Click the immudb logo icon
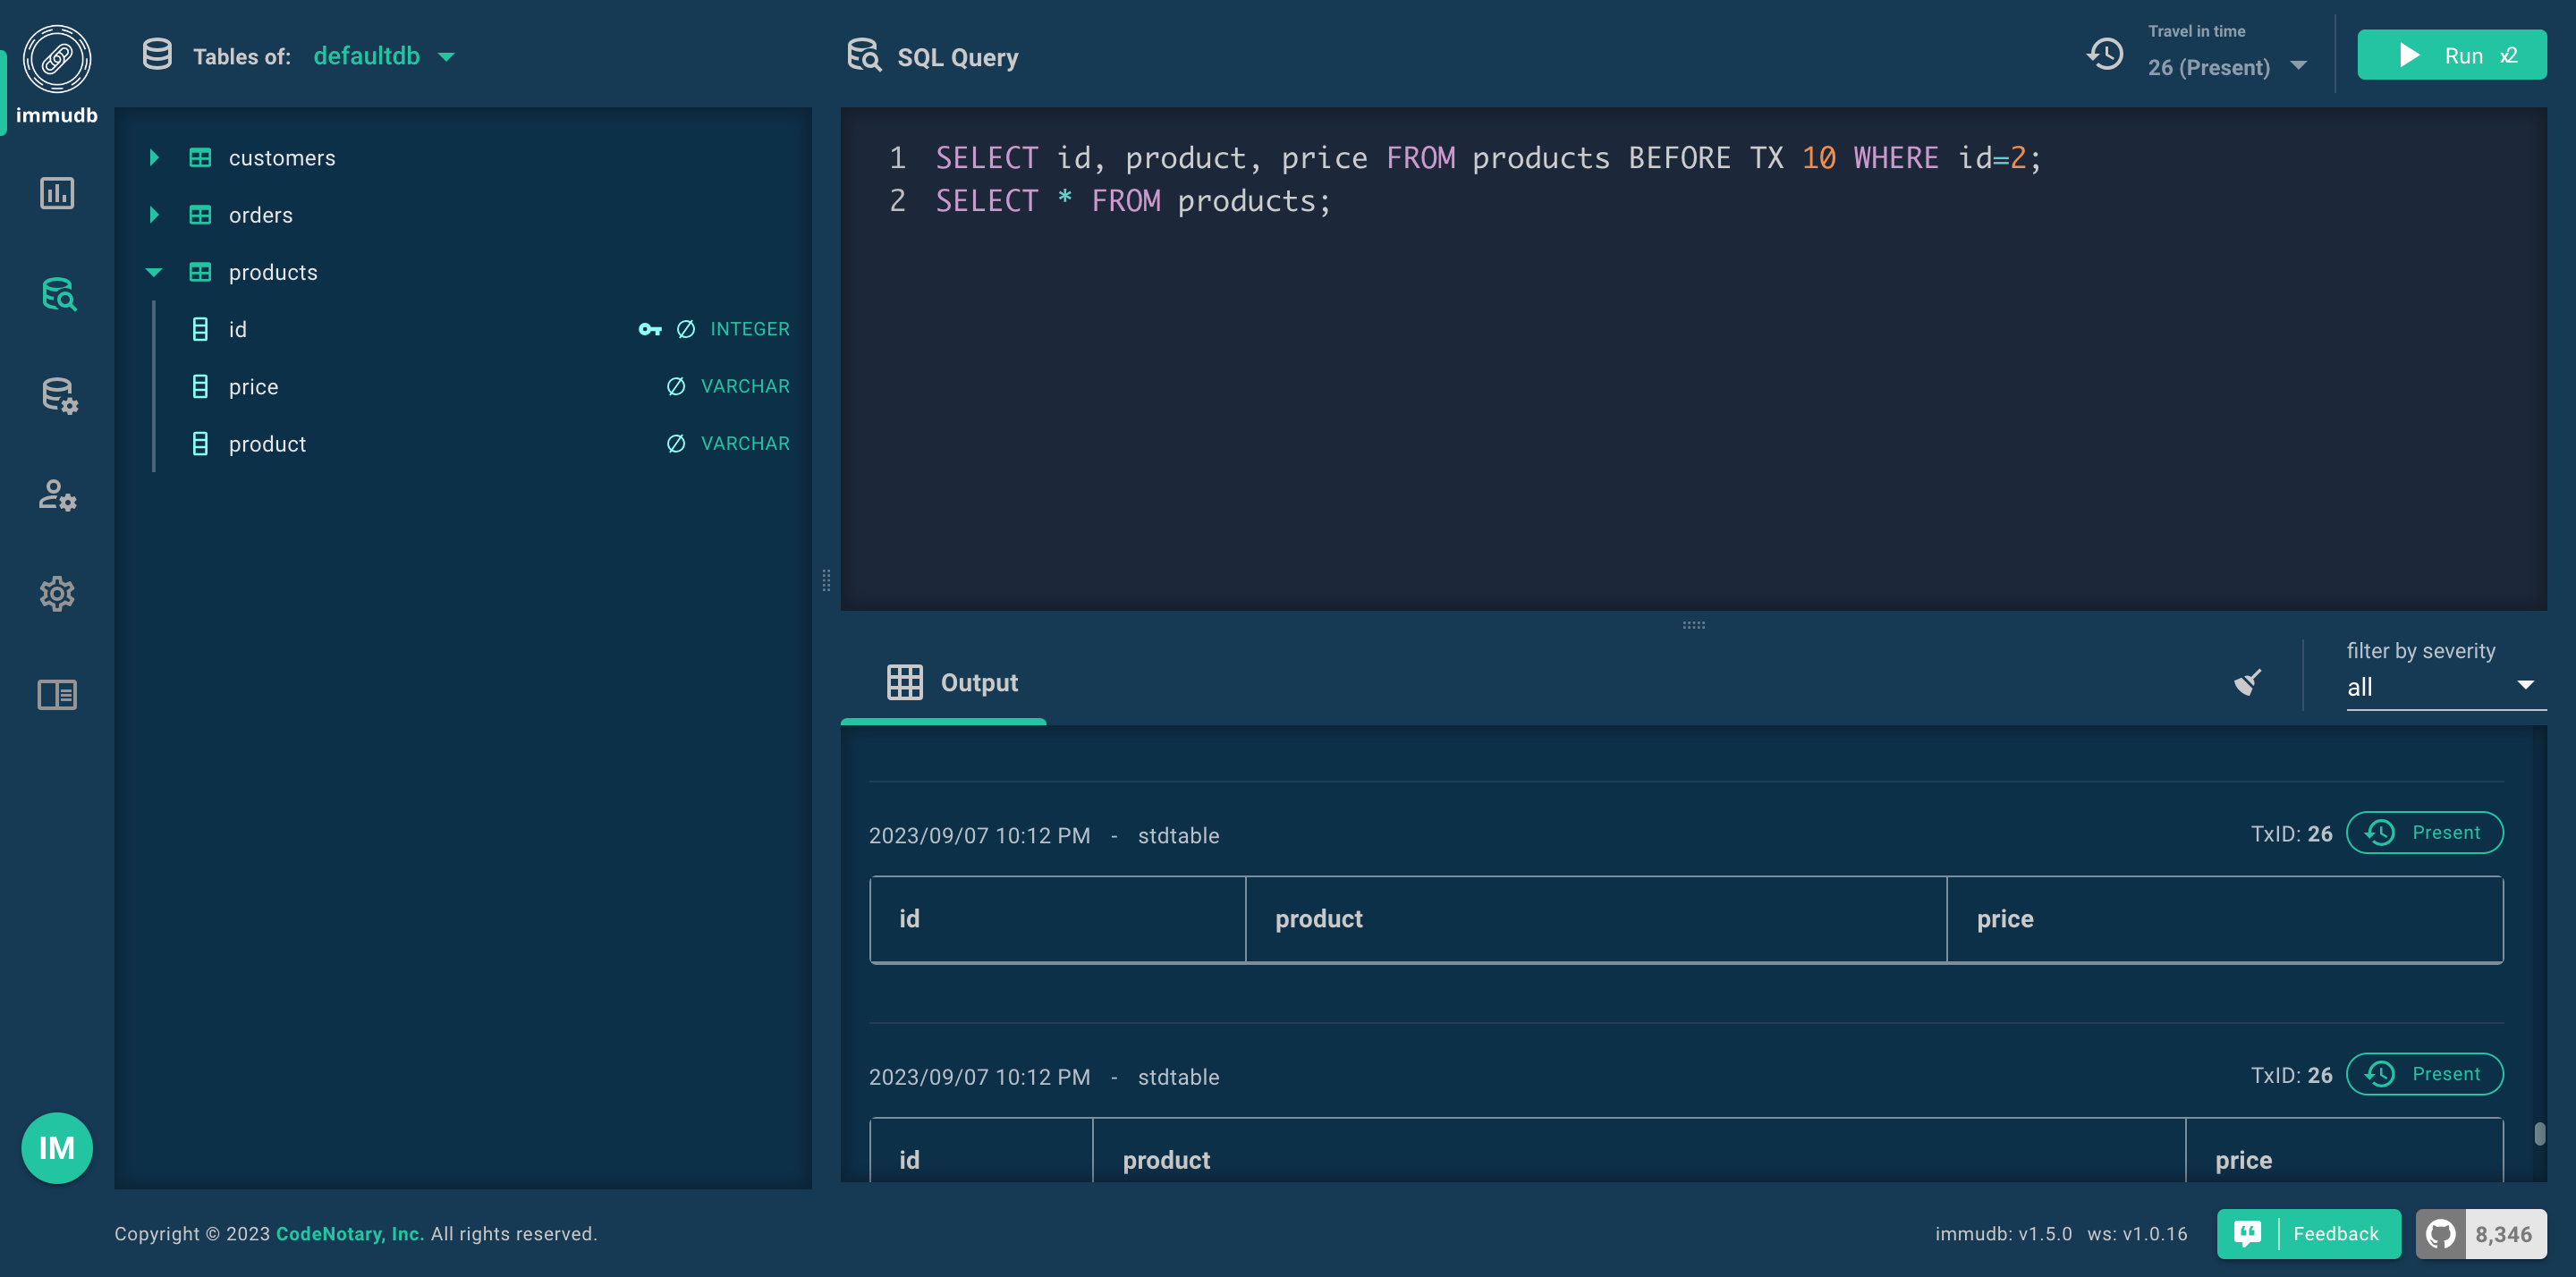Screen dimensions: 2576x1277 [57, 60]
